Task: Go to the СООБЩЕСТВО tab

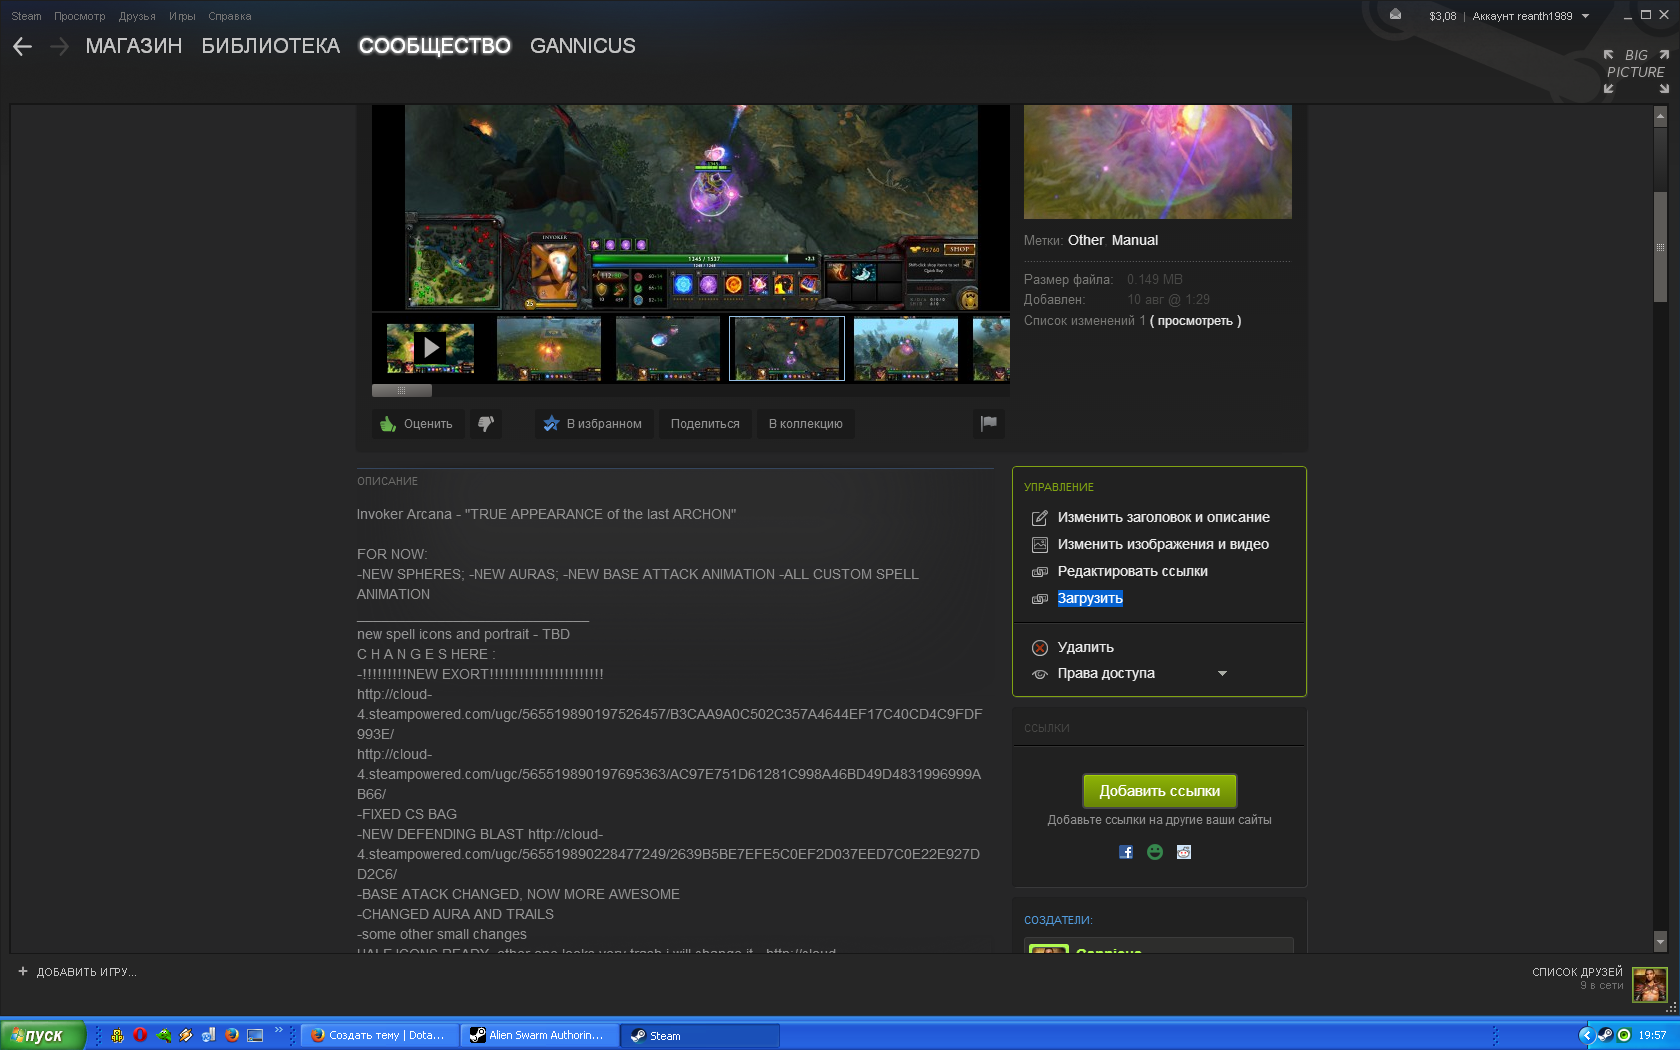Action: (435, 46)
